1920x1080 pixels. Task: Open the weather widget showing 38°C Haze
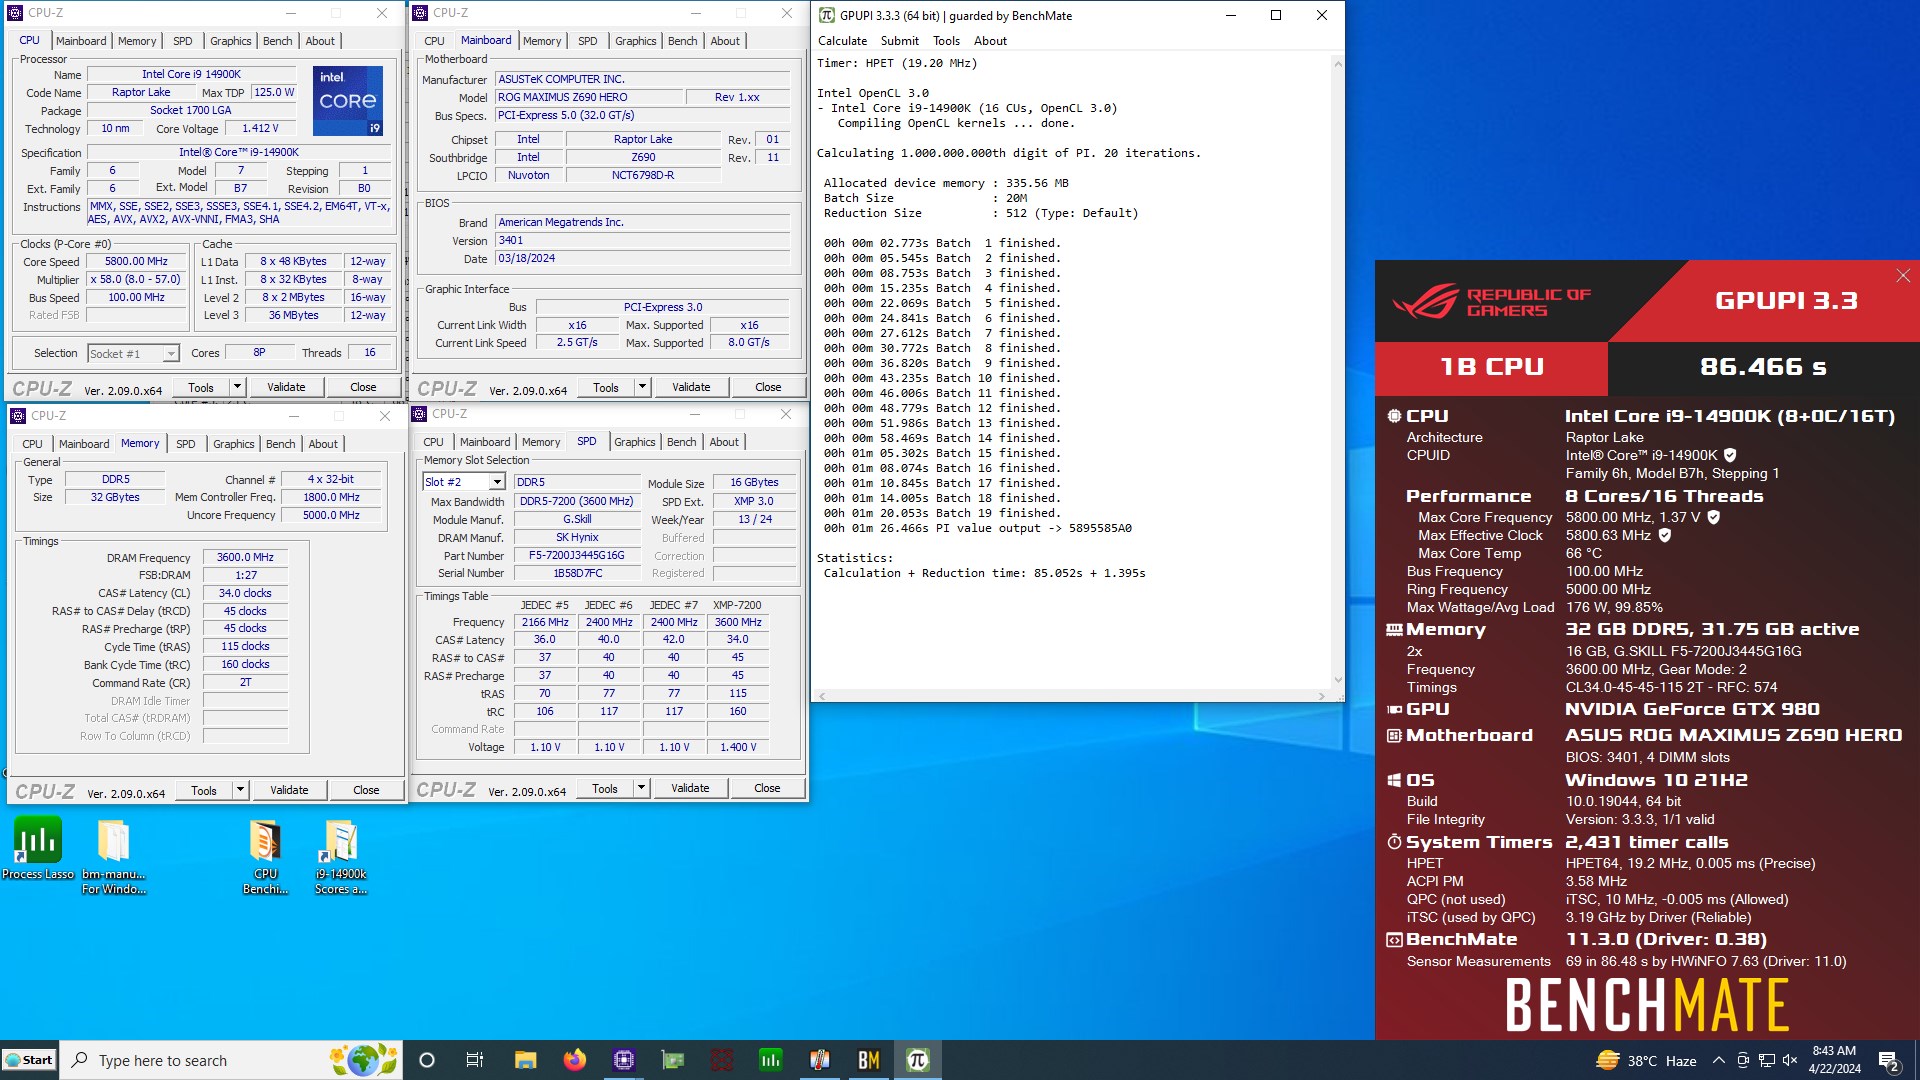coord(1646,1061)
